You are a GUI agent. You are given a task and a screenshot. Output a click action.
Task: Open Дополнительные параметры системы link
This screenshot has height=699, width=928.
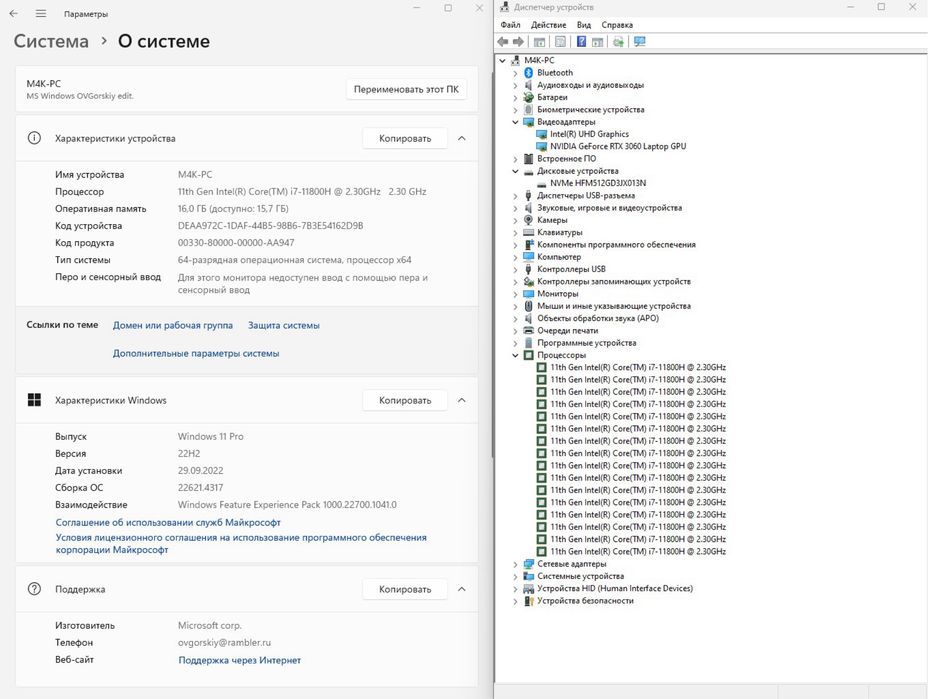pyautogui.click(x=196, y=353)
